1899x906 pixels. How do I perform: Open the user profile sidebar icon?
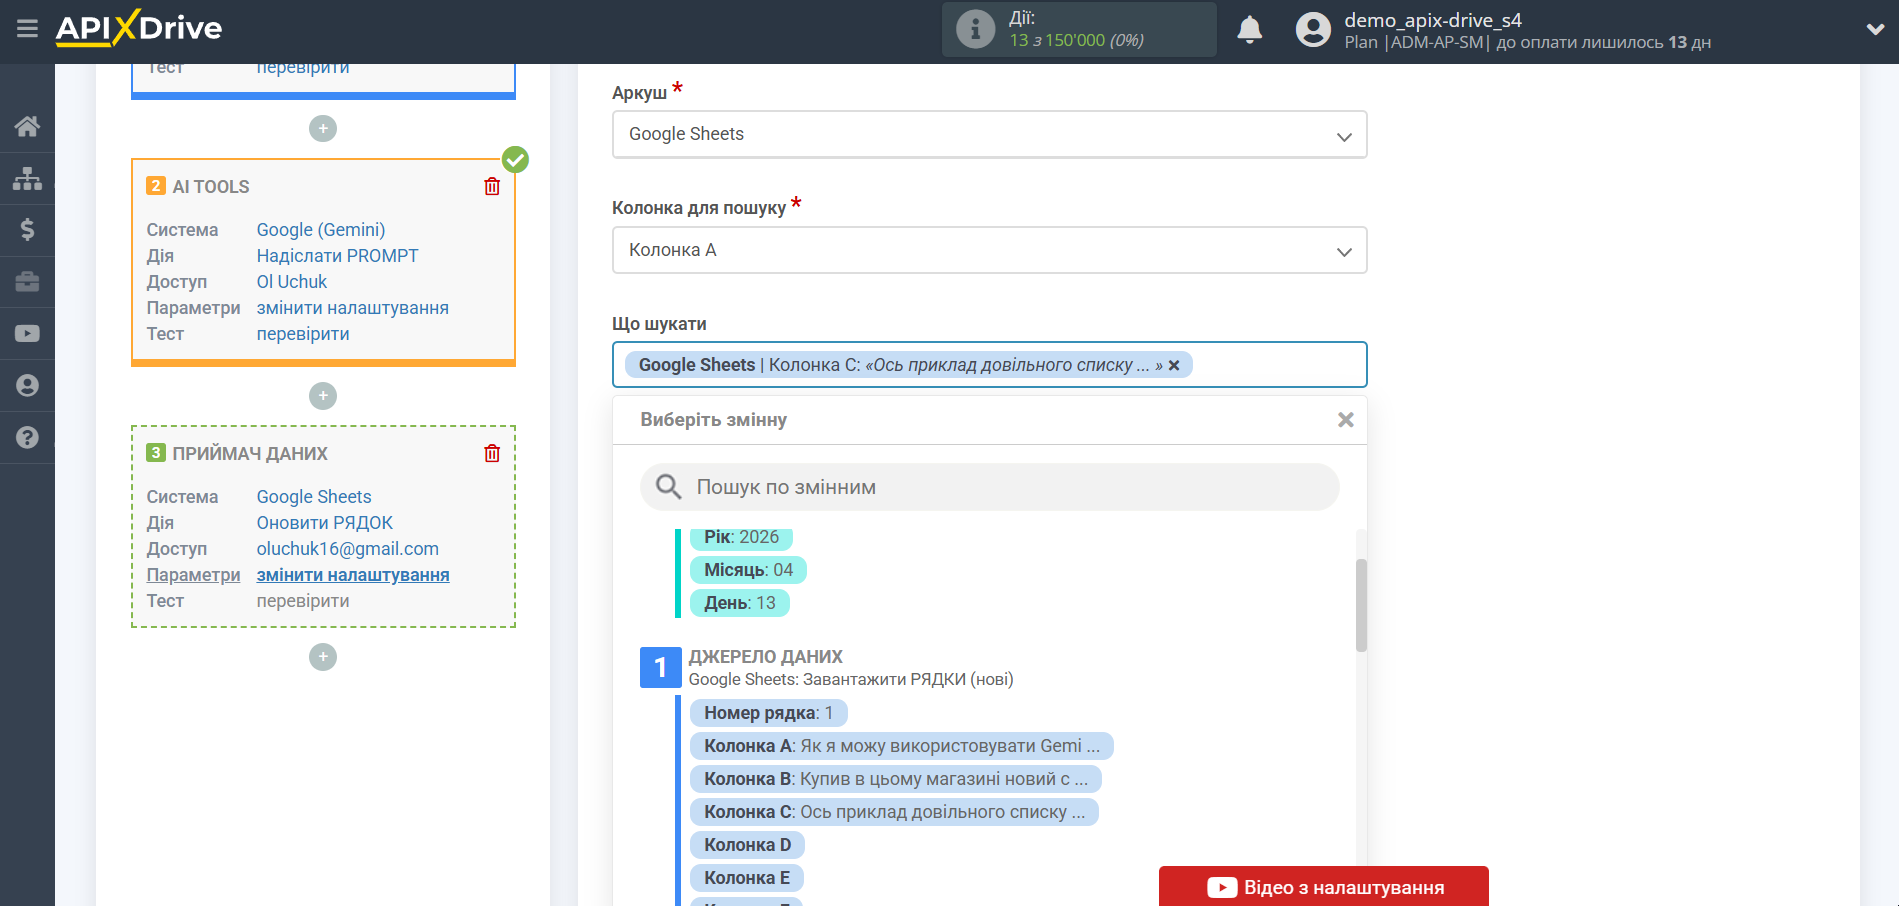point(27,385)
